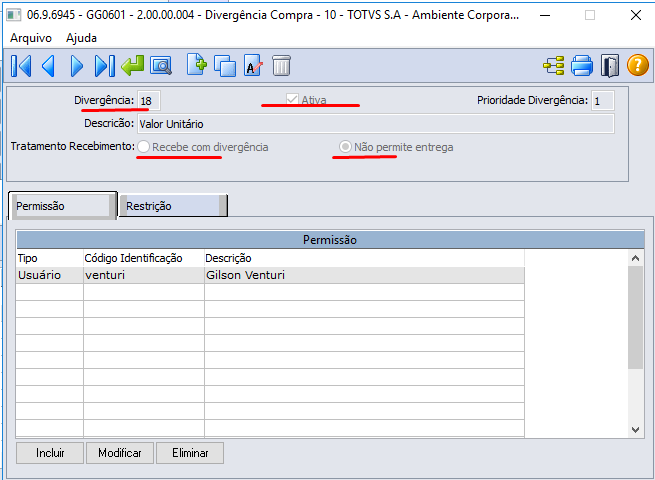Image resolution: width=655 pixels, height=480 pixels.
Task: Copy the current record icon
Action: (x=225, y=66)
